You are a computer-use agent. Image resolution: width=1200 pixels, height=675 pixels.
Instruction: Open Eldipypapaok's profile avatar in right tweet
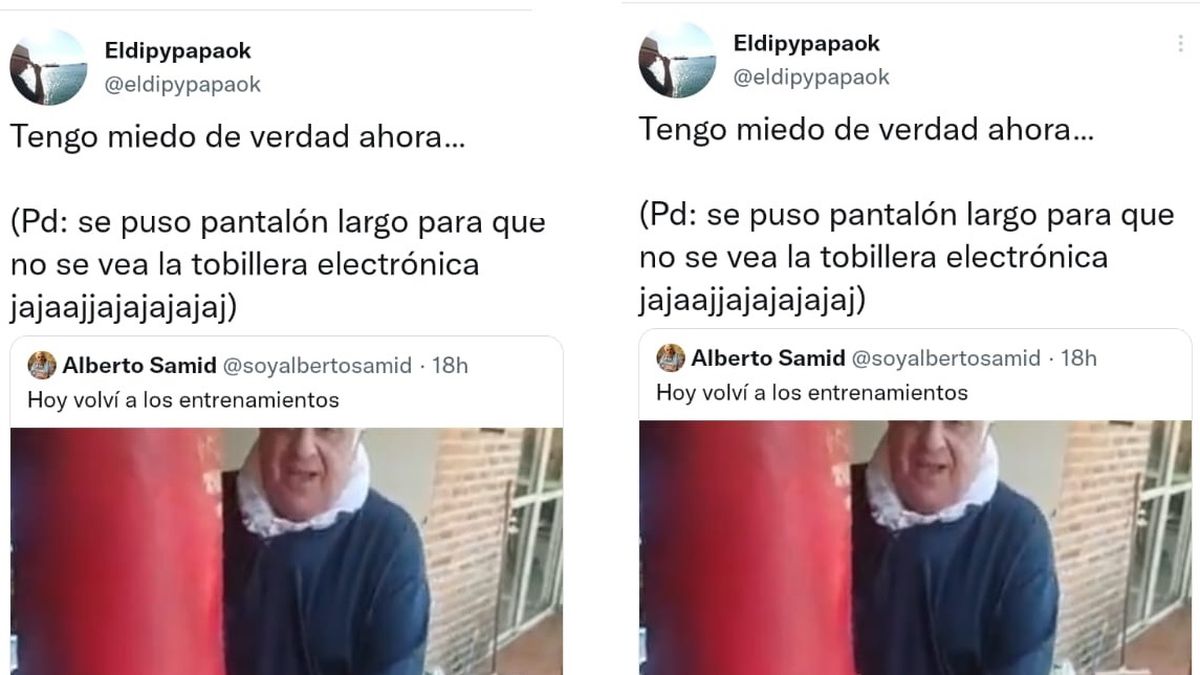(677, 60)
